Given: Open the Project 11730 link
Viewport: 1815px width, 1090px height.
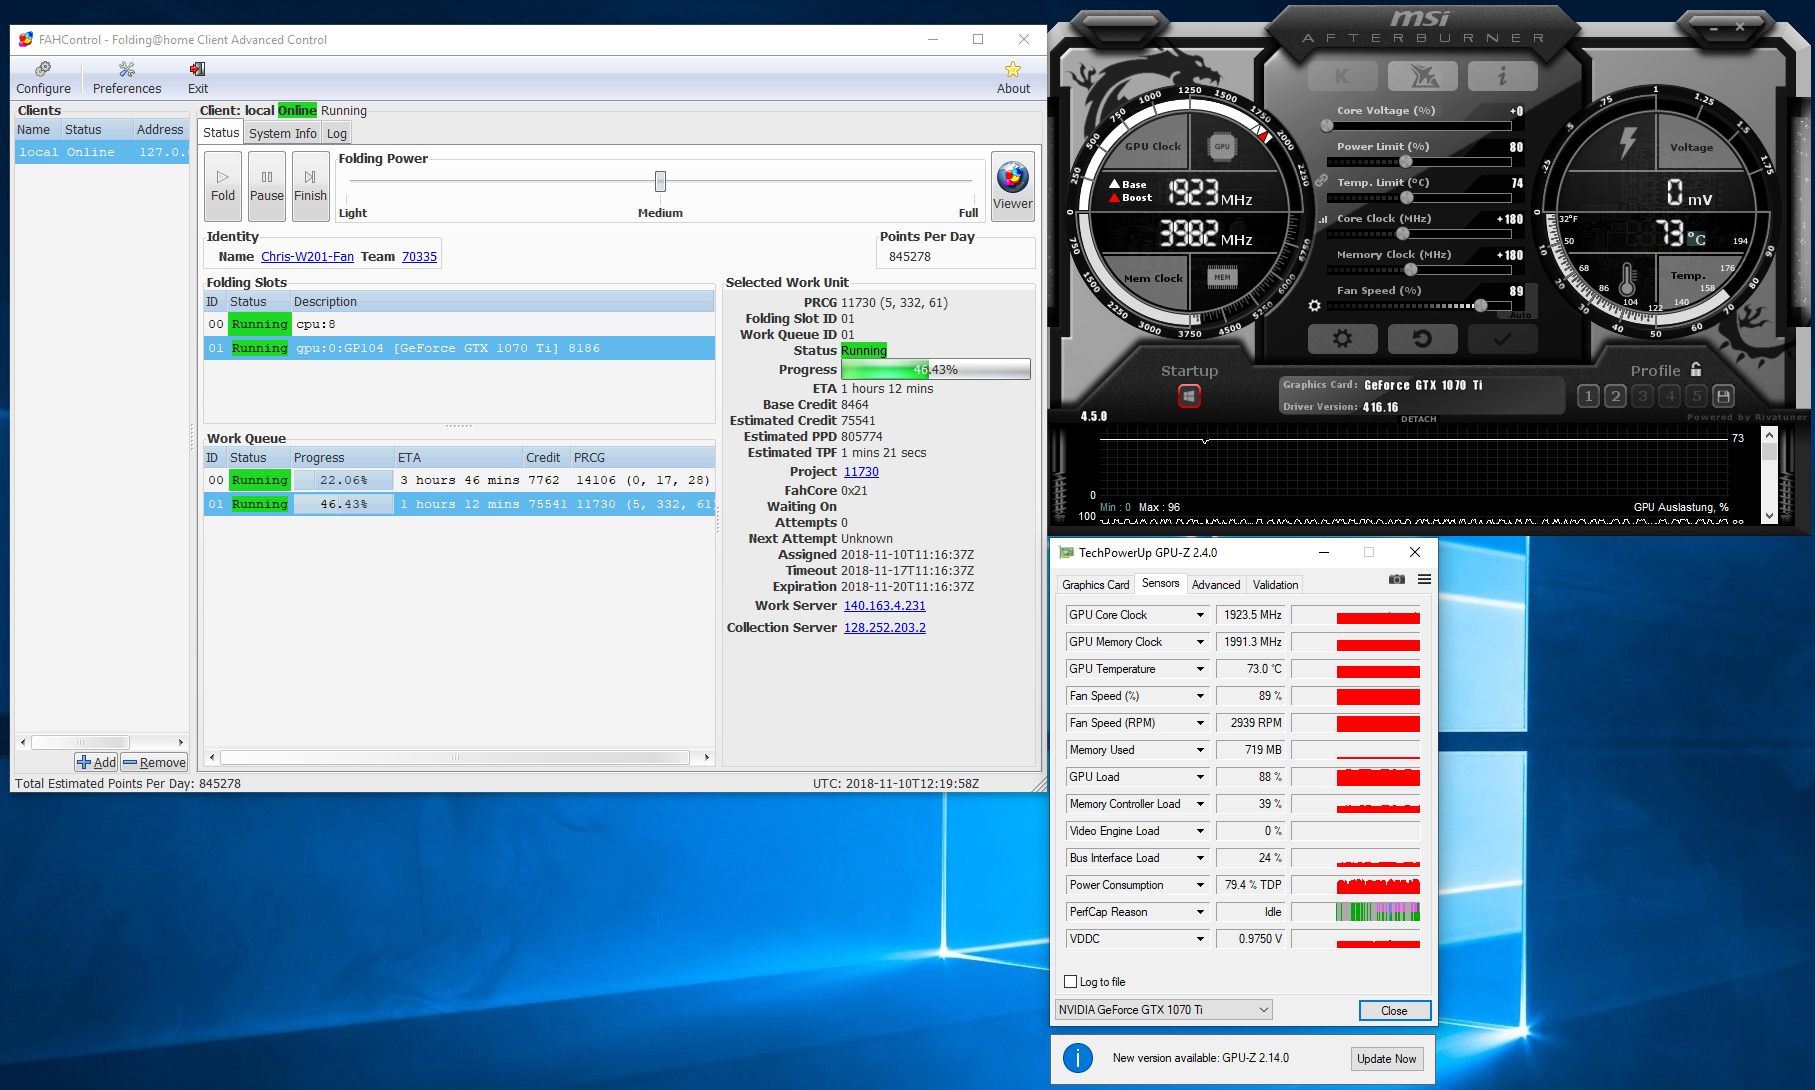Looking at the screenshot, I should coord(861,472).
